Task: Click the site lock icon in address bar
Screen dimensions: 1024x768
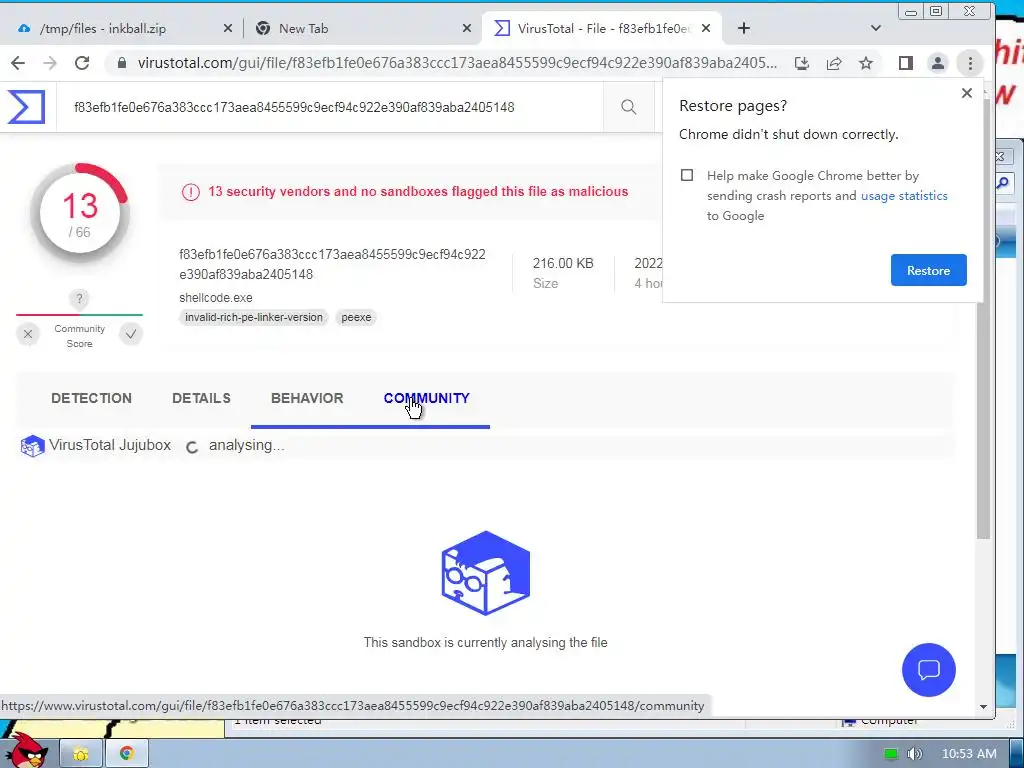Action: pyautogui.click(x=121, y=63)
